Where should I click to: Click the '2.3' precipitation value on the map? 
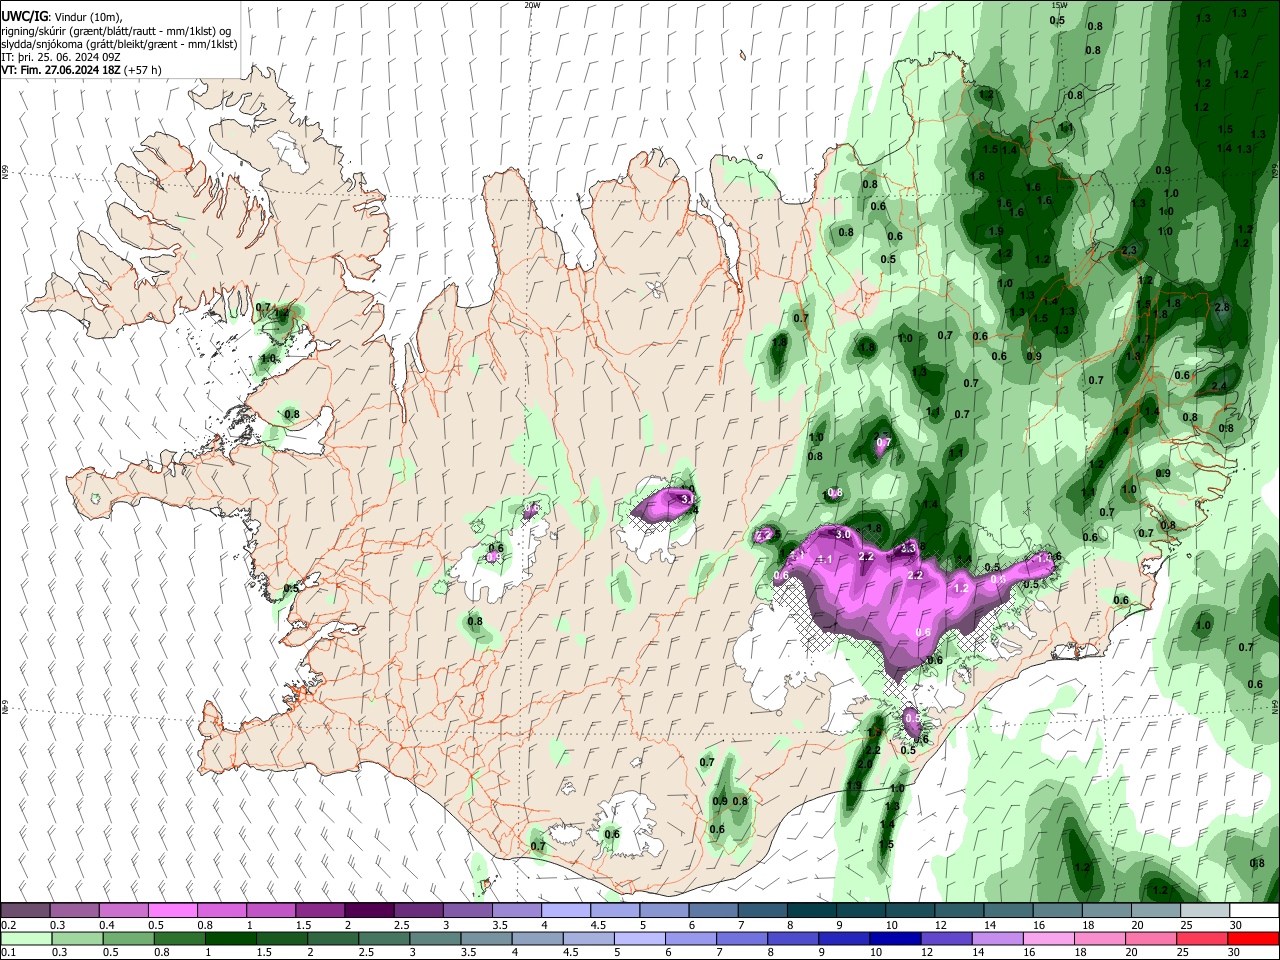point(1130,250)
